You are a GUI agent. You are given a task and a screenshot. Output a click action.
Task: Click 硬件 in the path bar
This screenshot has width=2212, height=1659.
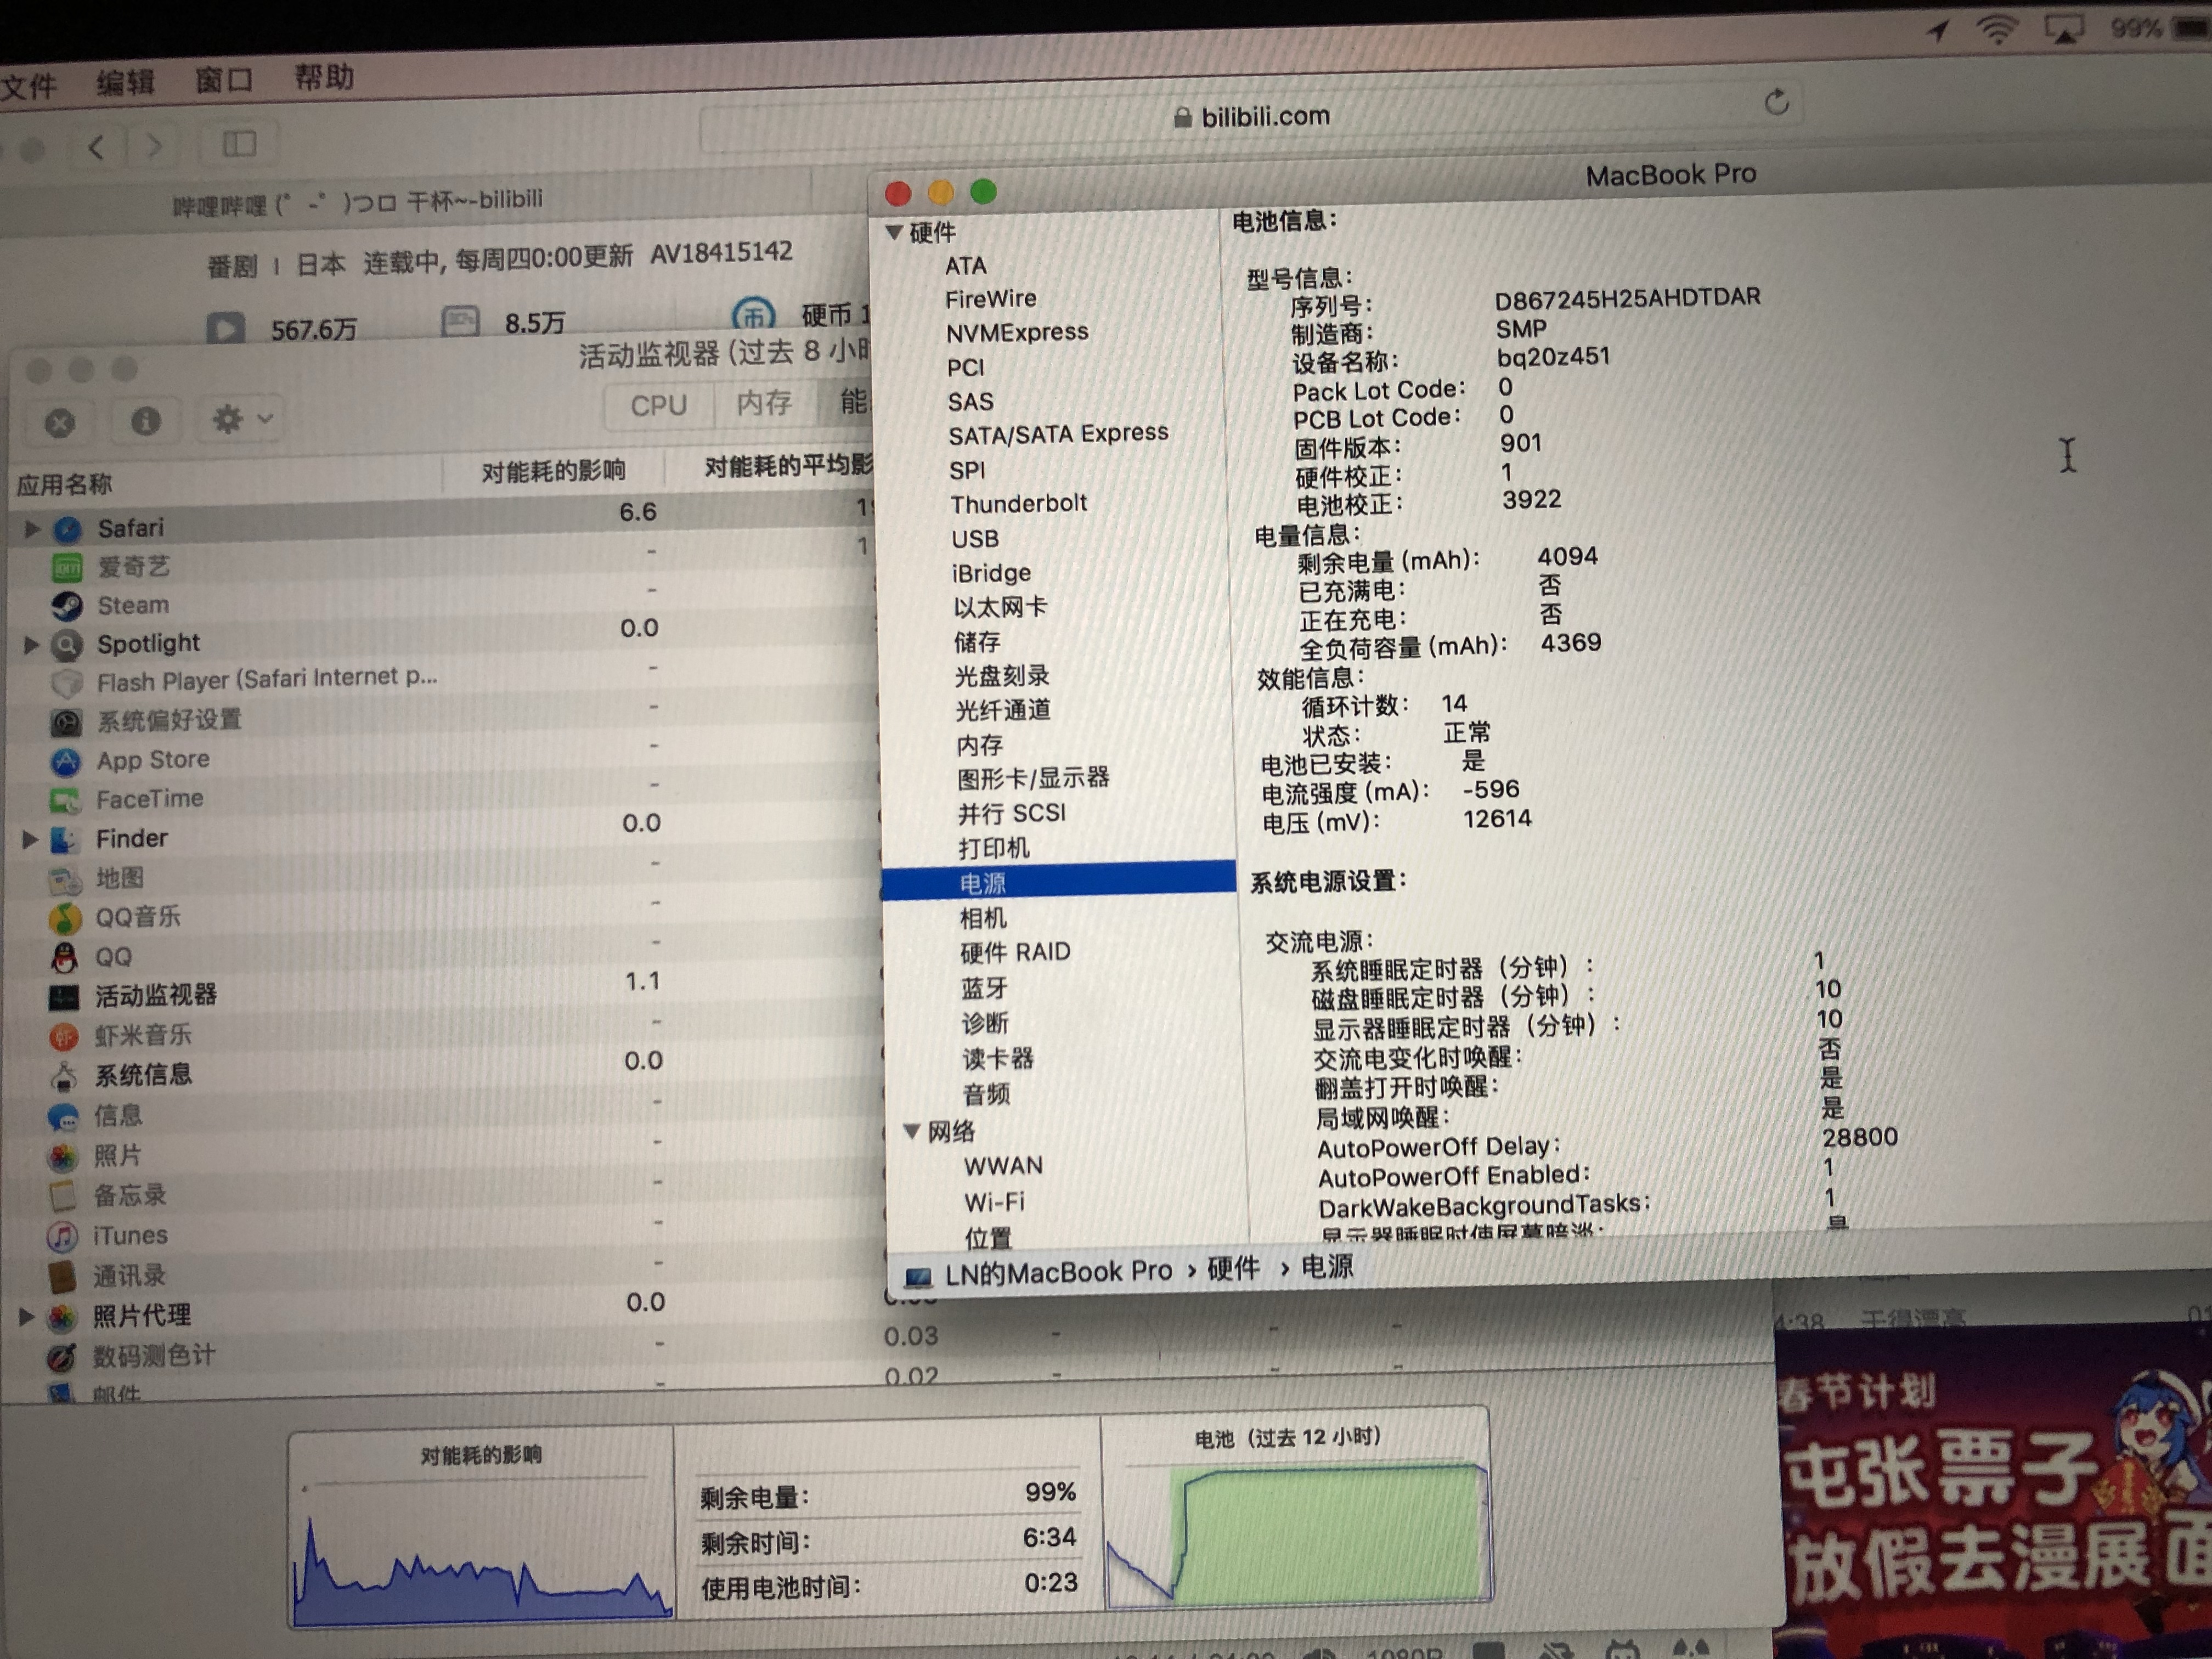[x=1232, y=1269]
